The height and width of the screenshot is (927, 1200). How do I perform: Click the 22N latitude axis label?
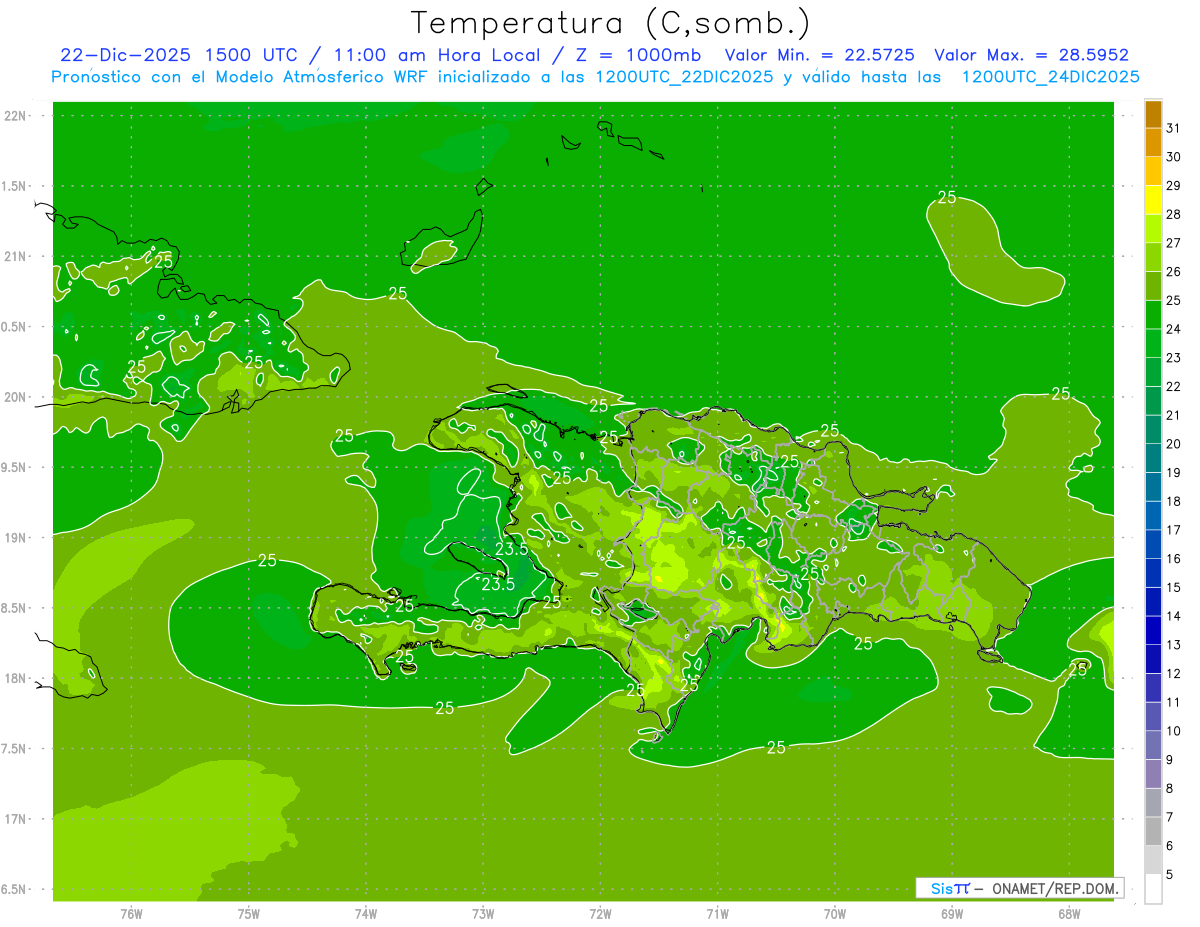coord(15,116)
